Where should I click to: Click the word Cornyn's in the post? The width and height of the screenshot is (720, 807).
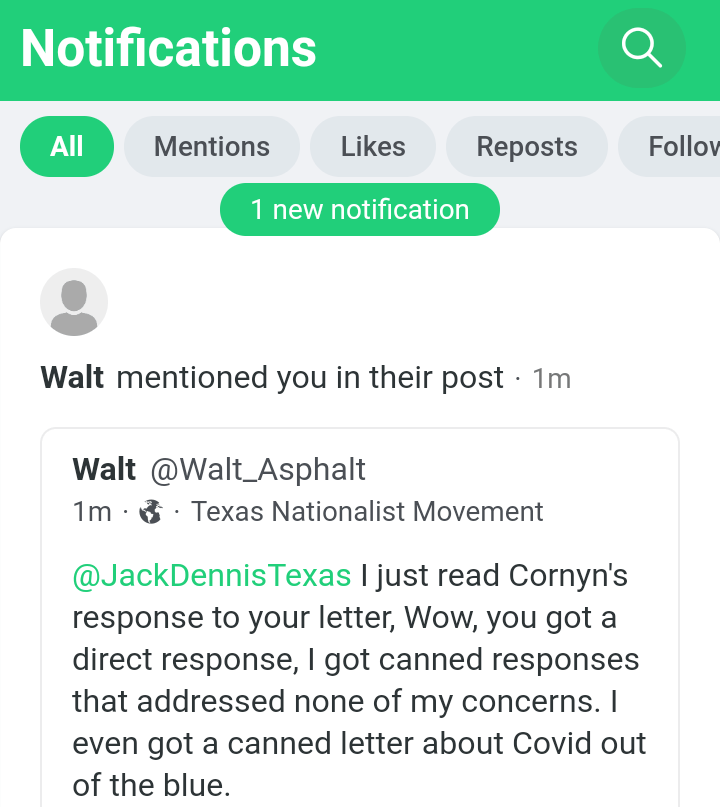coord(569,576)
